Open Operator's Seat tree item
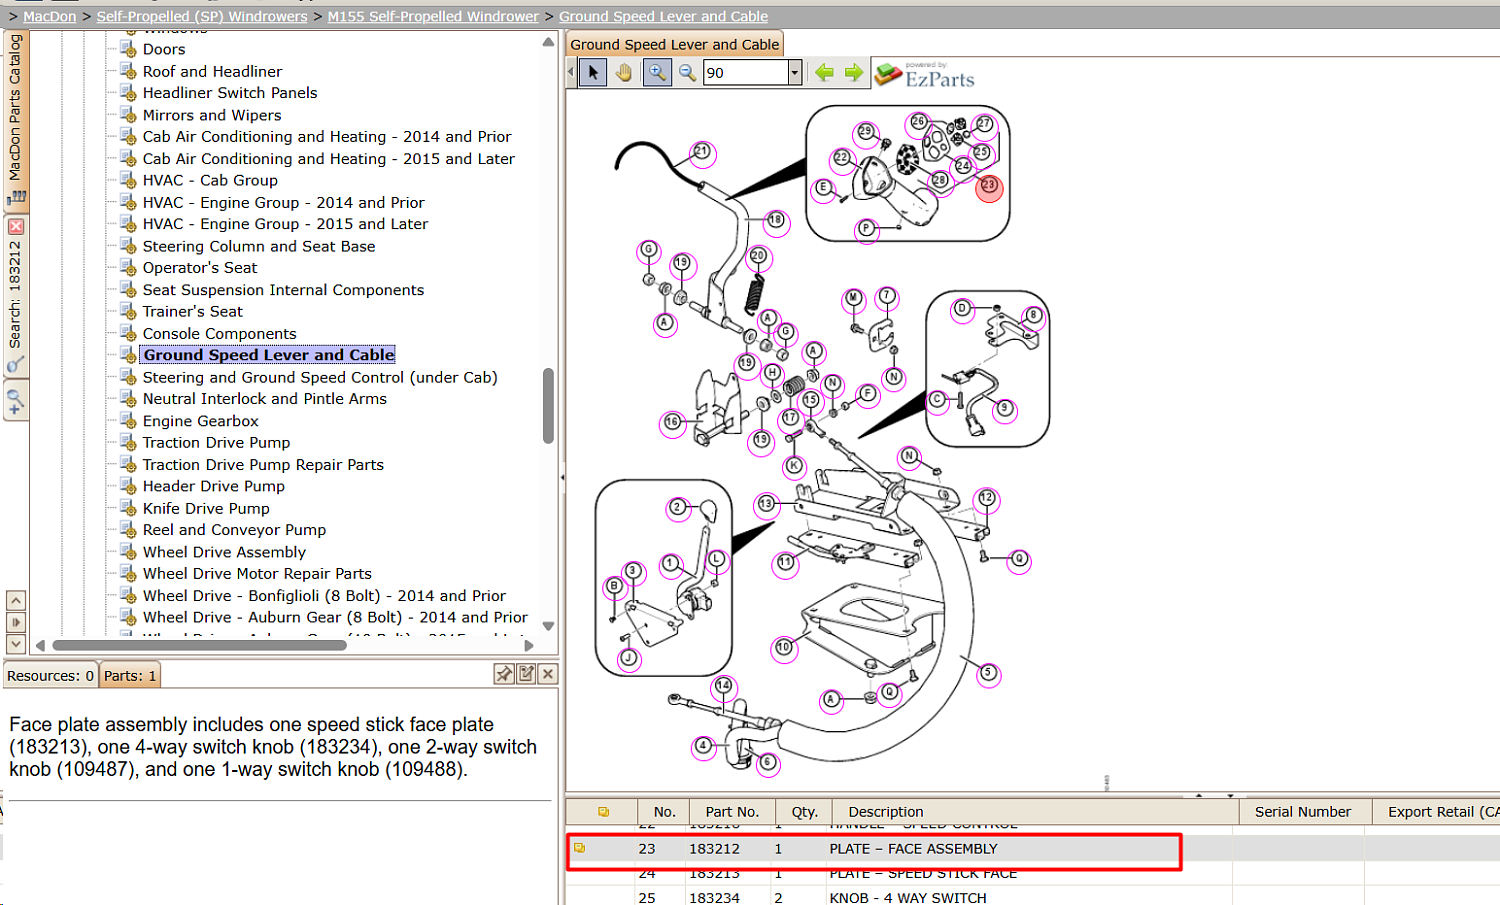This screenshot has width=1500, height=905. [200, 268]
